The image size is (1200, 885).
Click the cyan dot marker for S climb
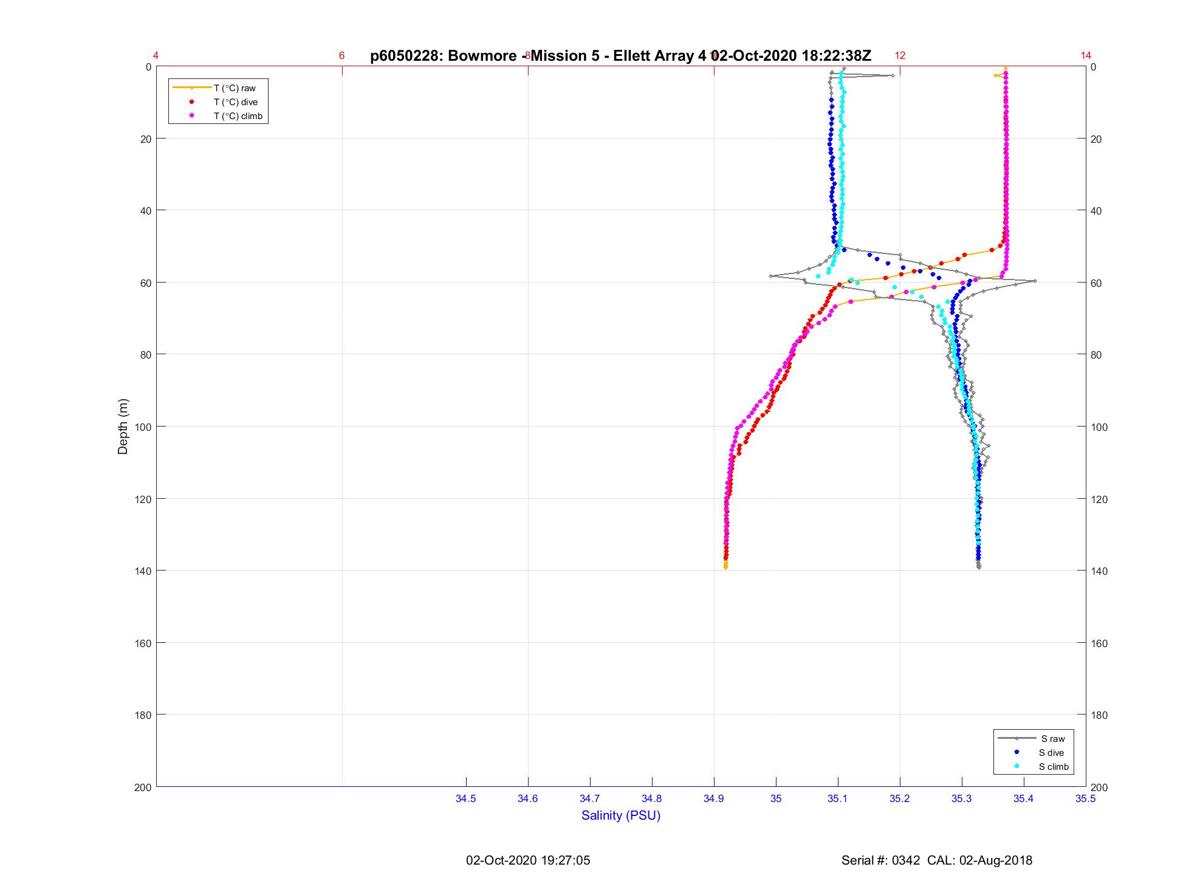[x=1016, y=766]
